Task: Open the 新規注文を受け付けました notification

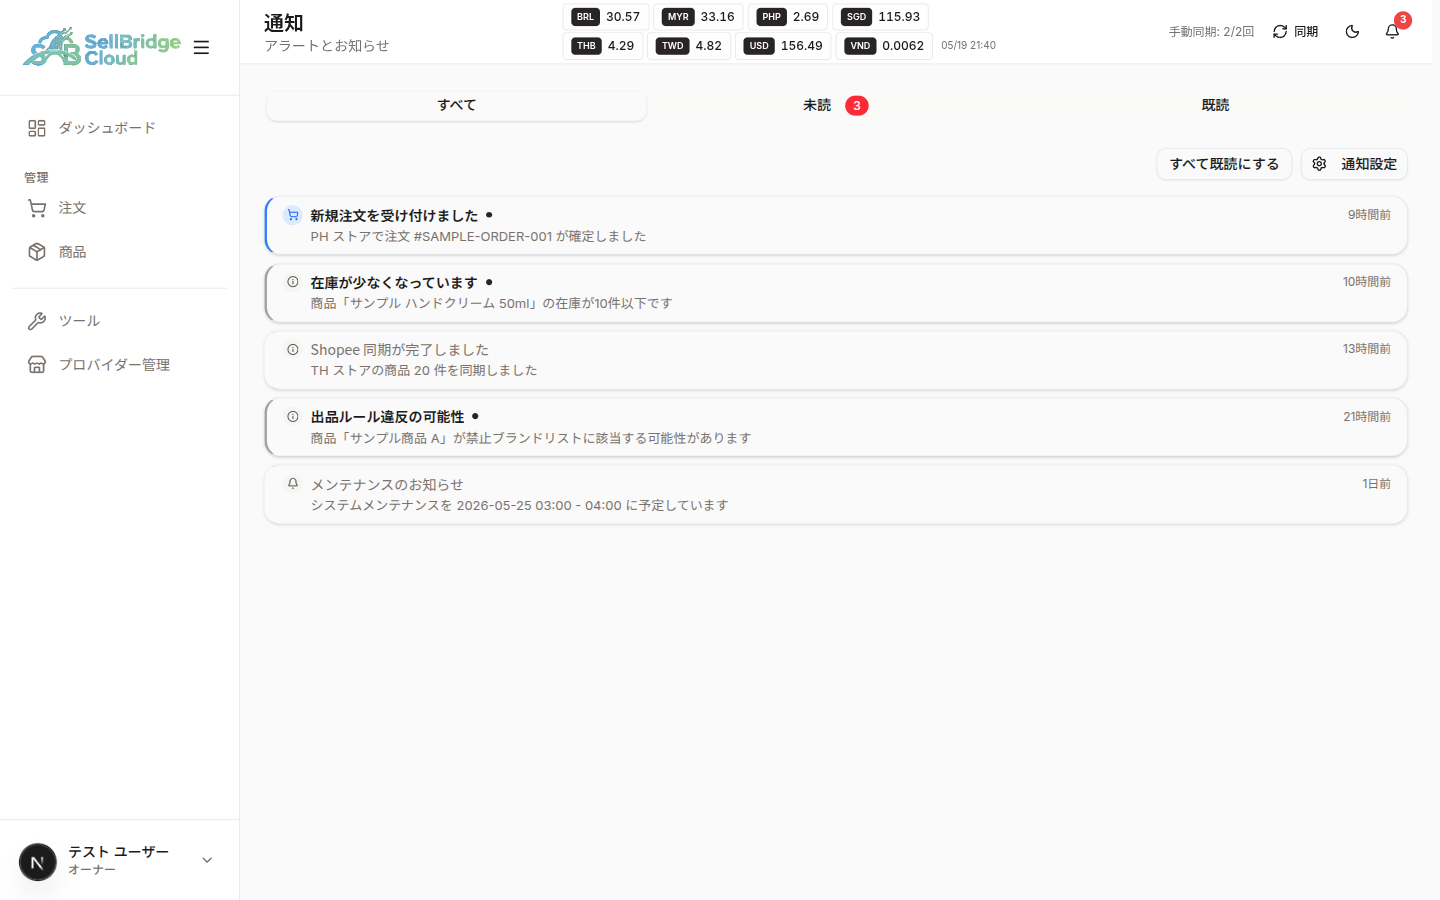Action: click(x=836, y=226)
